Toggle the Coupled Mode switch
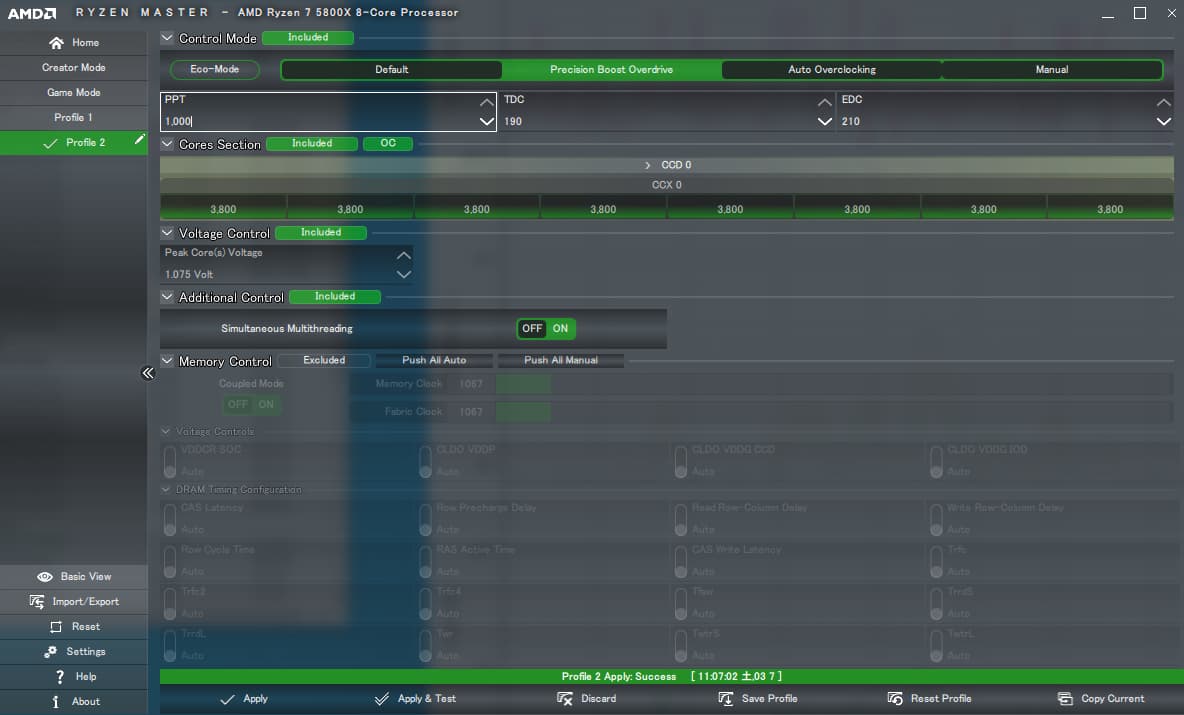Image resolution: width=1184 pixels, height=715 pixels. [x=251, y=404]
